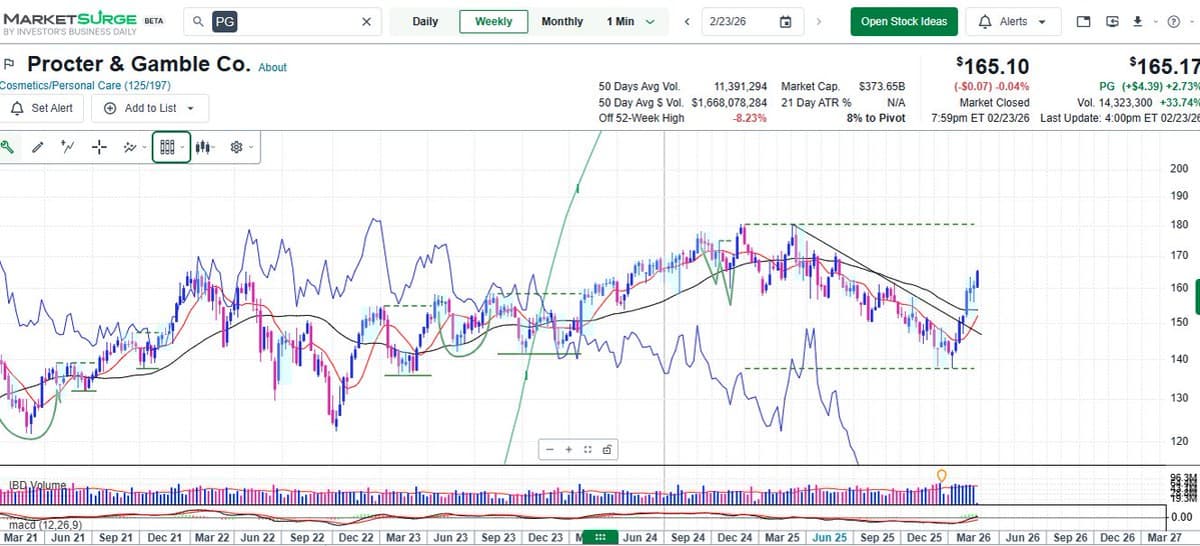Screen dimensions: 1200x546
Task: Click the Set Alert button
Action: click(41, 108)
